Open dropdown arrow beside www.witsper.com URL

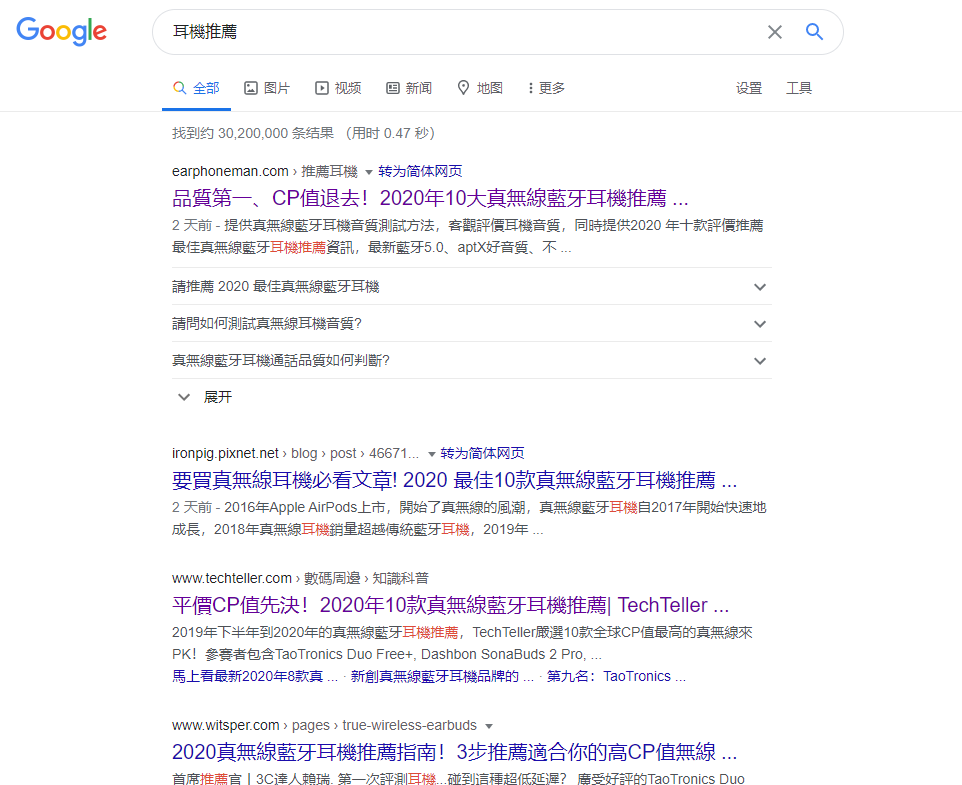488,726
